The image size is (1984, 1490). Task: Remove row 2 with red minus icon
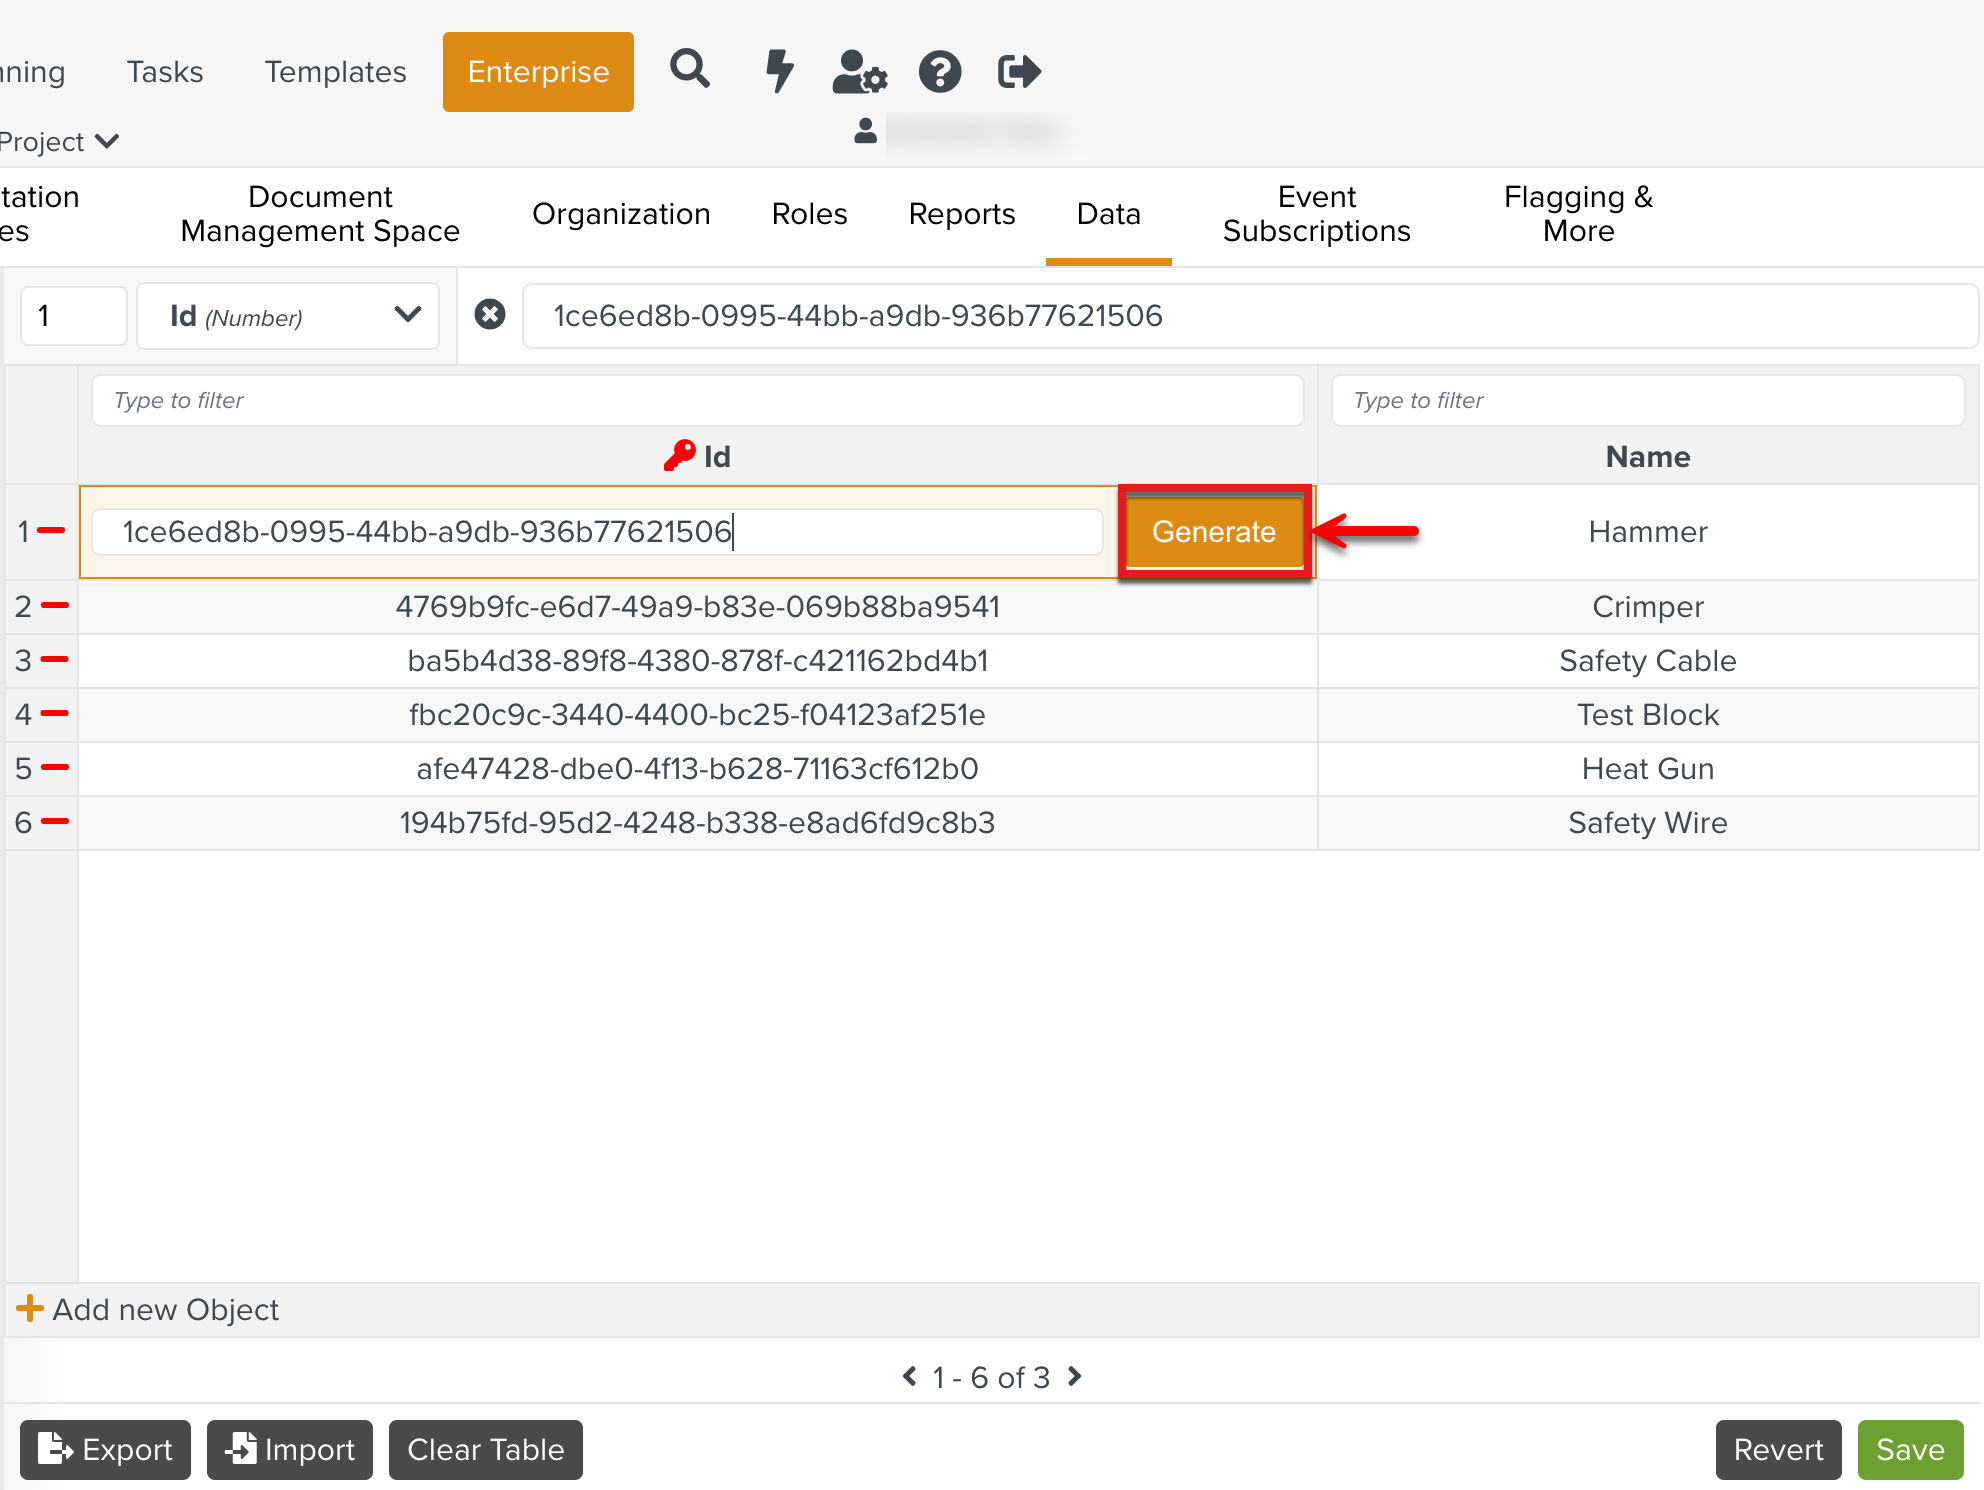pos(55,606)
